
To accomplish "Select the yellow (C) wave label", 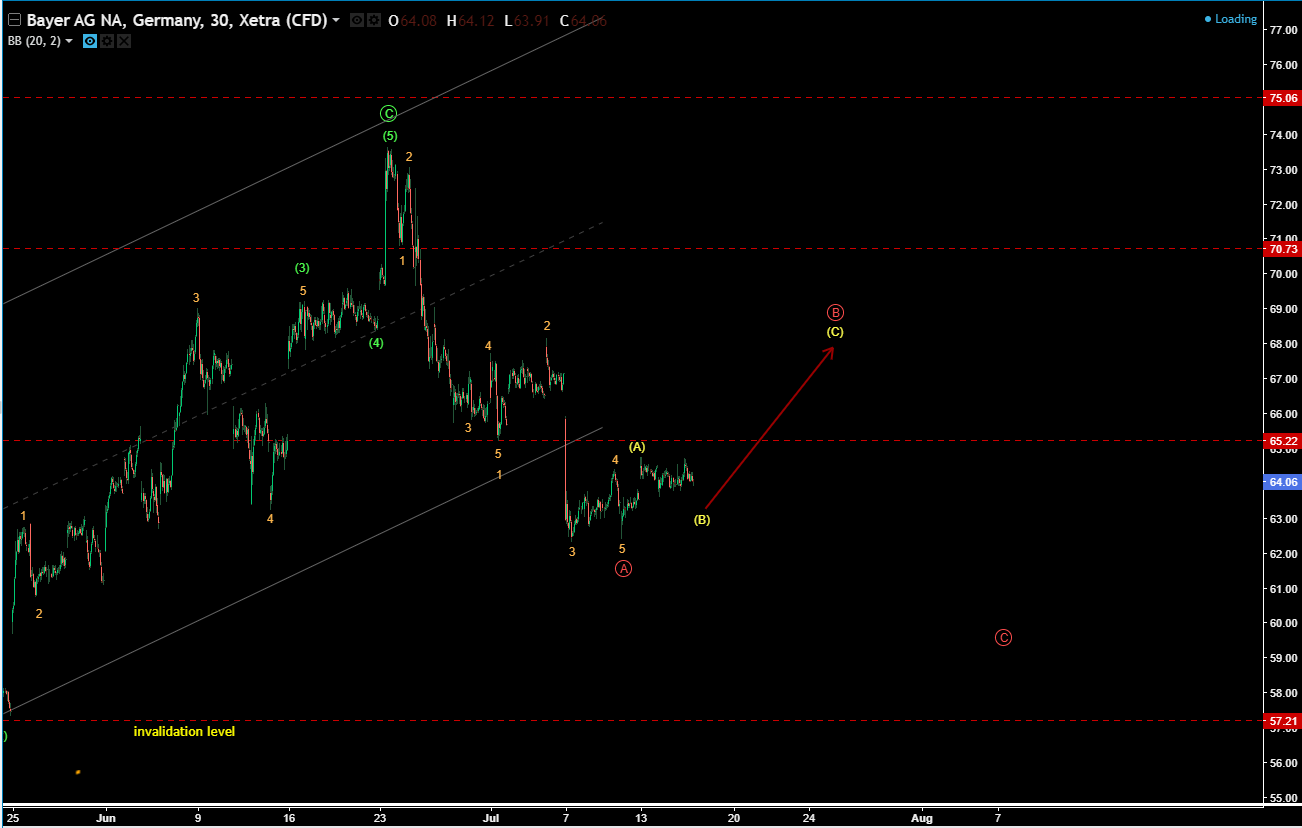I will (x=835, y=332).
